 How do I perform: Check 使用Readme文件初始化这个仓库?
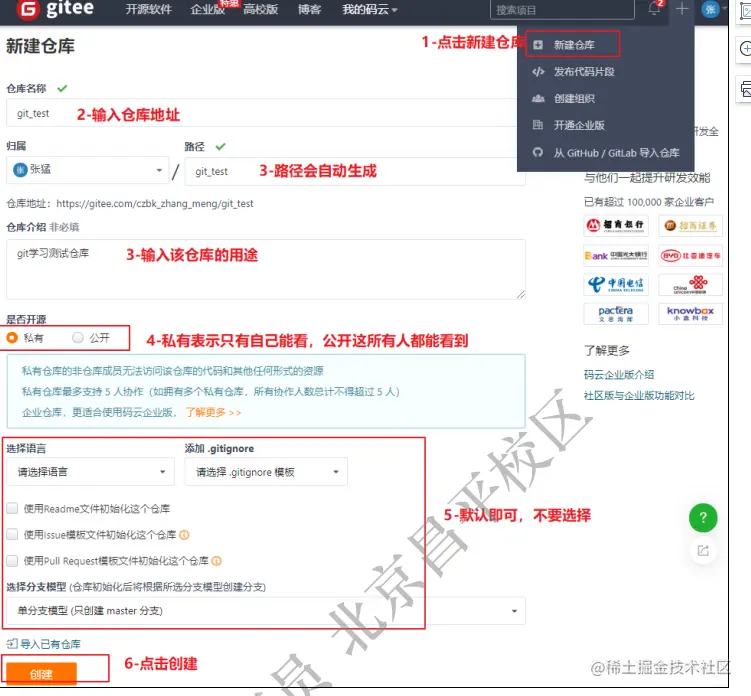pos(12,509)
